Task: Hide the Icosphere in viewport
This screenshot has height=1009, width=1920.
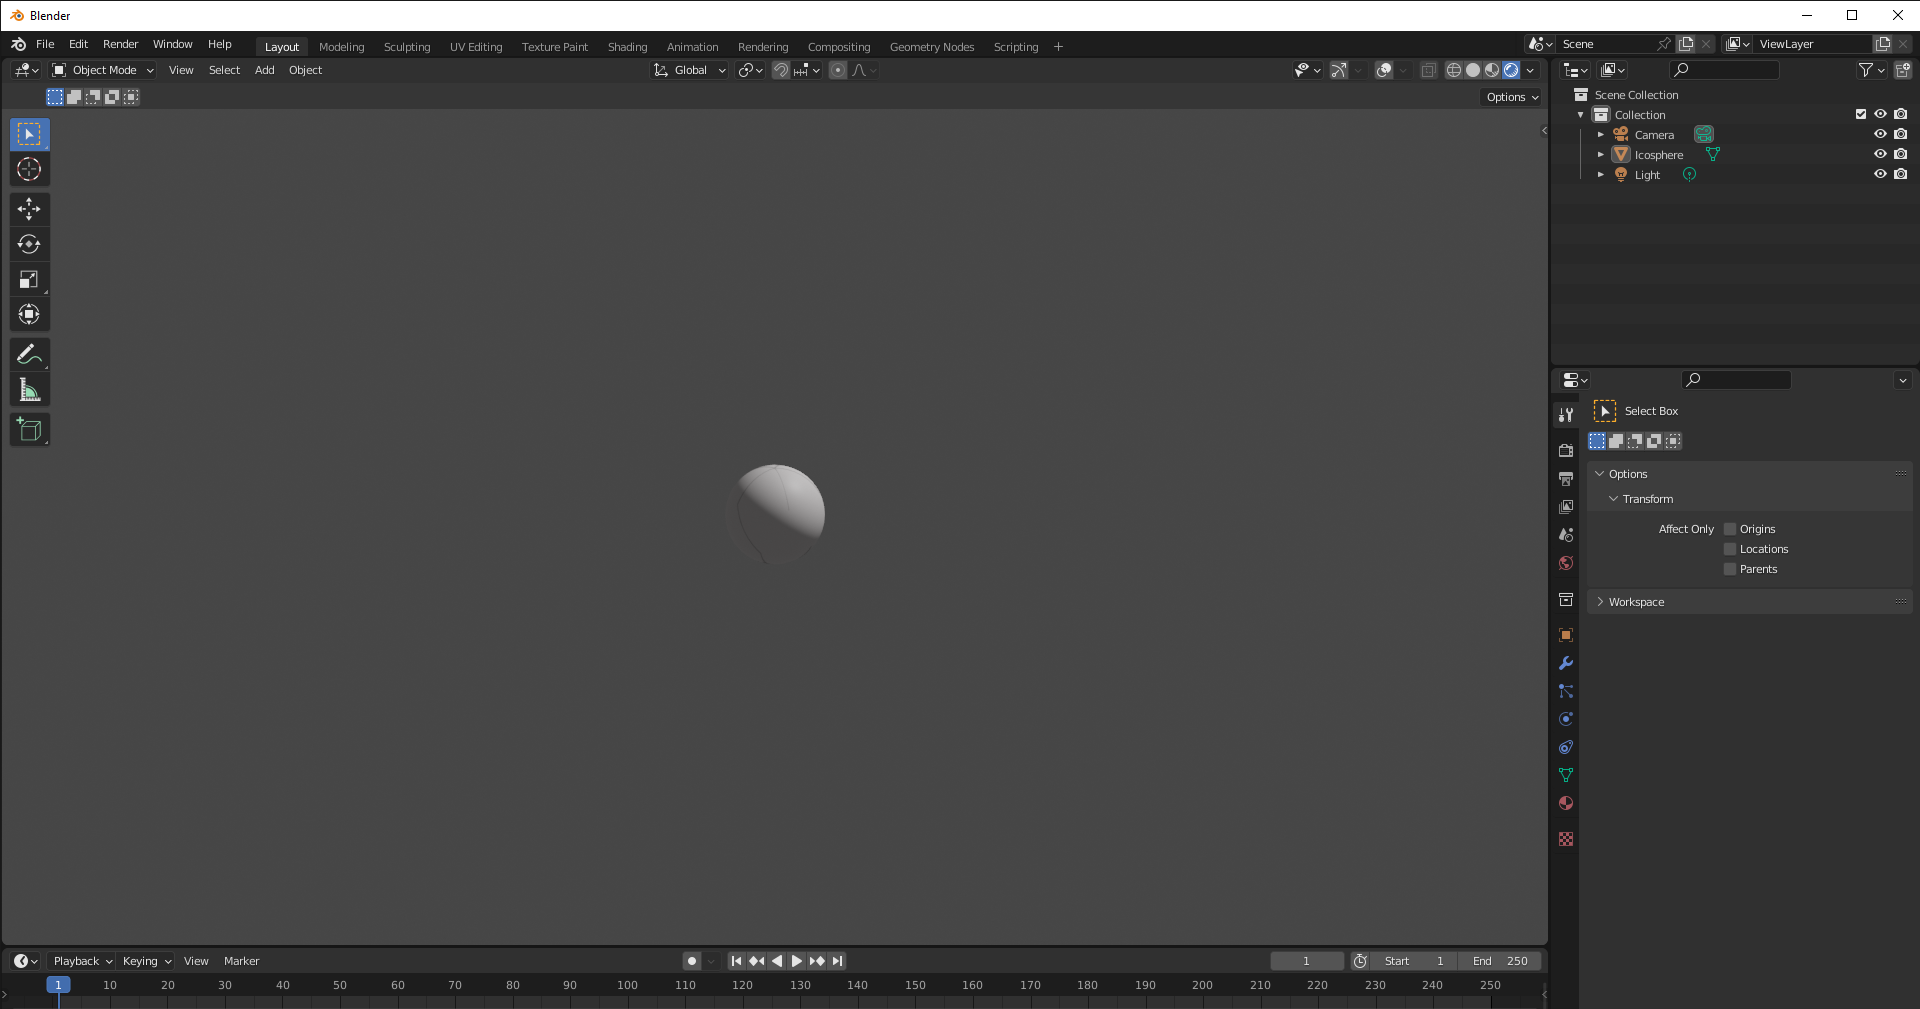Action: [x=1880, y=154]
